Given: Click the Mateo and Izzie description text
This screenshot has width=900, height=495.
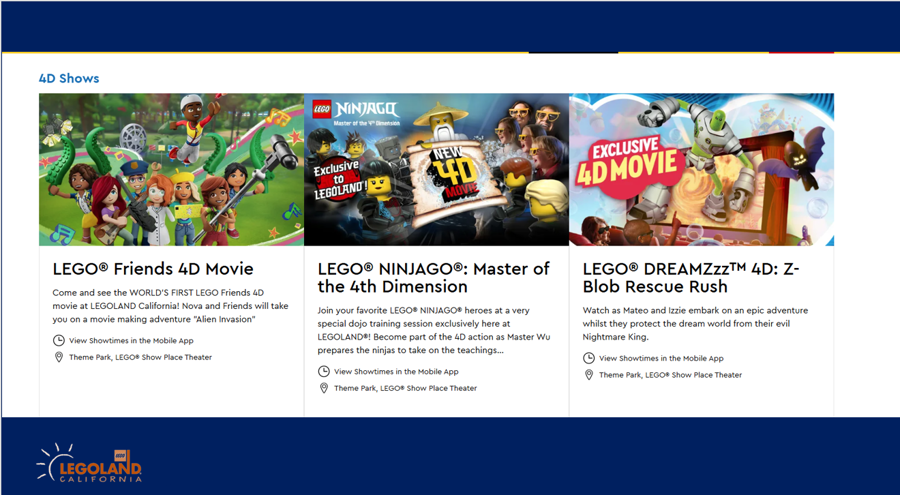Looking at the screenshot, I should tap(695, 324).
